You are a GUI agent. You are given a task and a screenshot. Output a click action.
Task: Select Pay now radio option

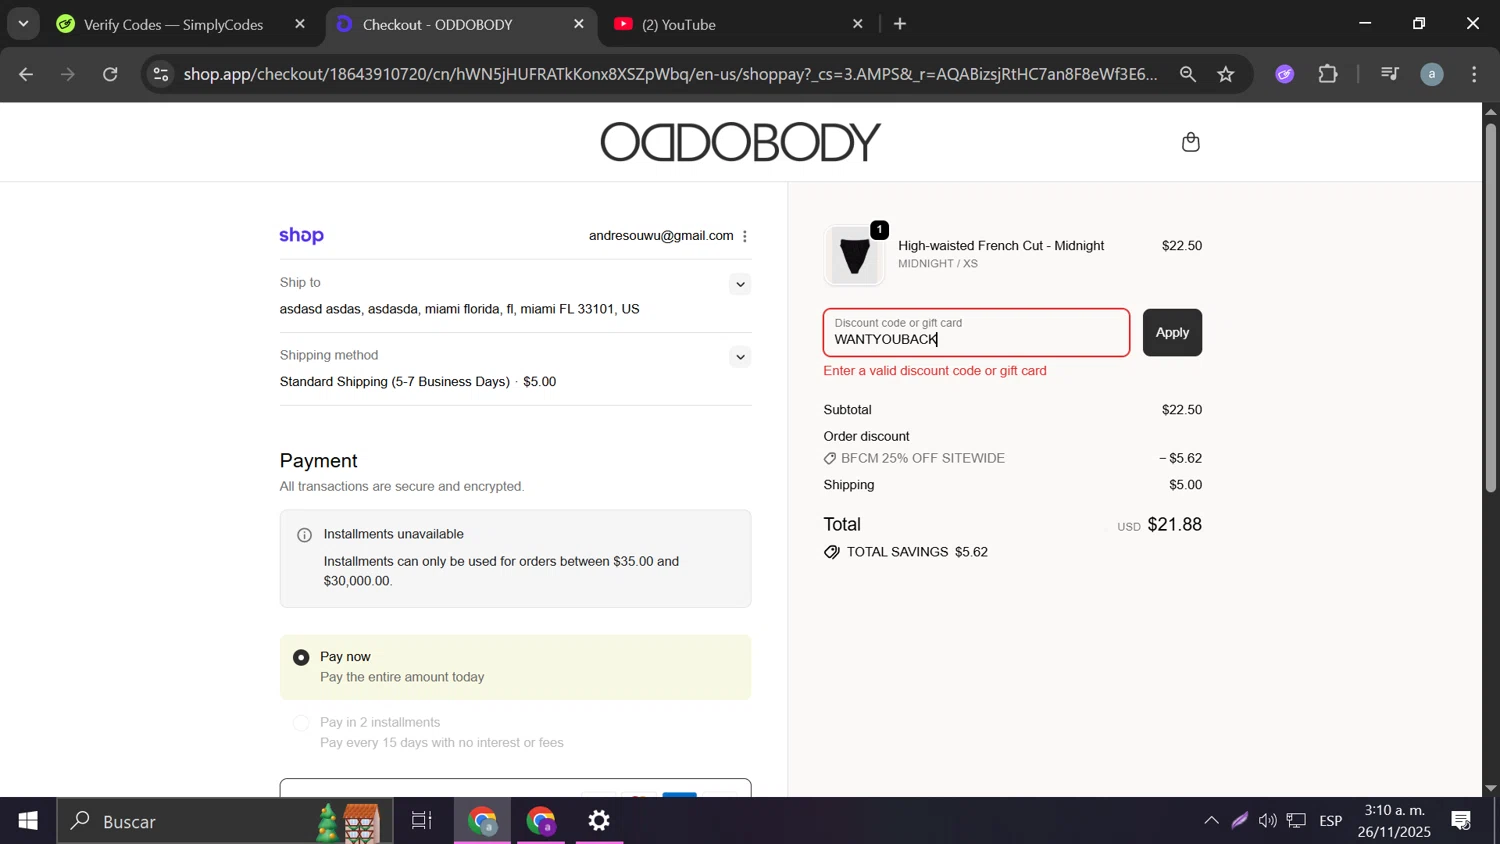[301, 658]
